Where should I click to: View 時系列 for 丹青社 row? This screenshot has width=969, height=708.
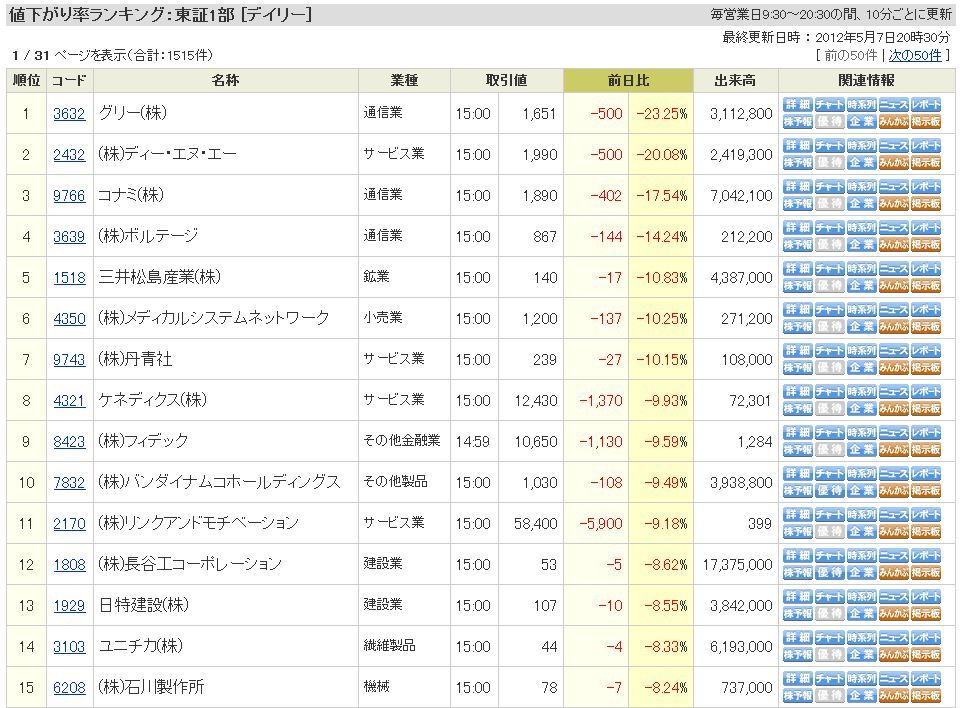862,351
